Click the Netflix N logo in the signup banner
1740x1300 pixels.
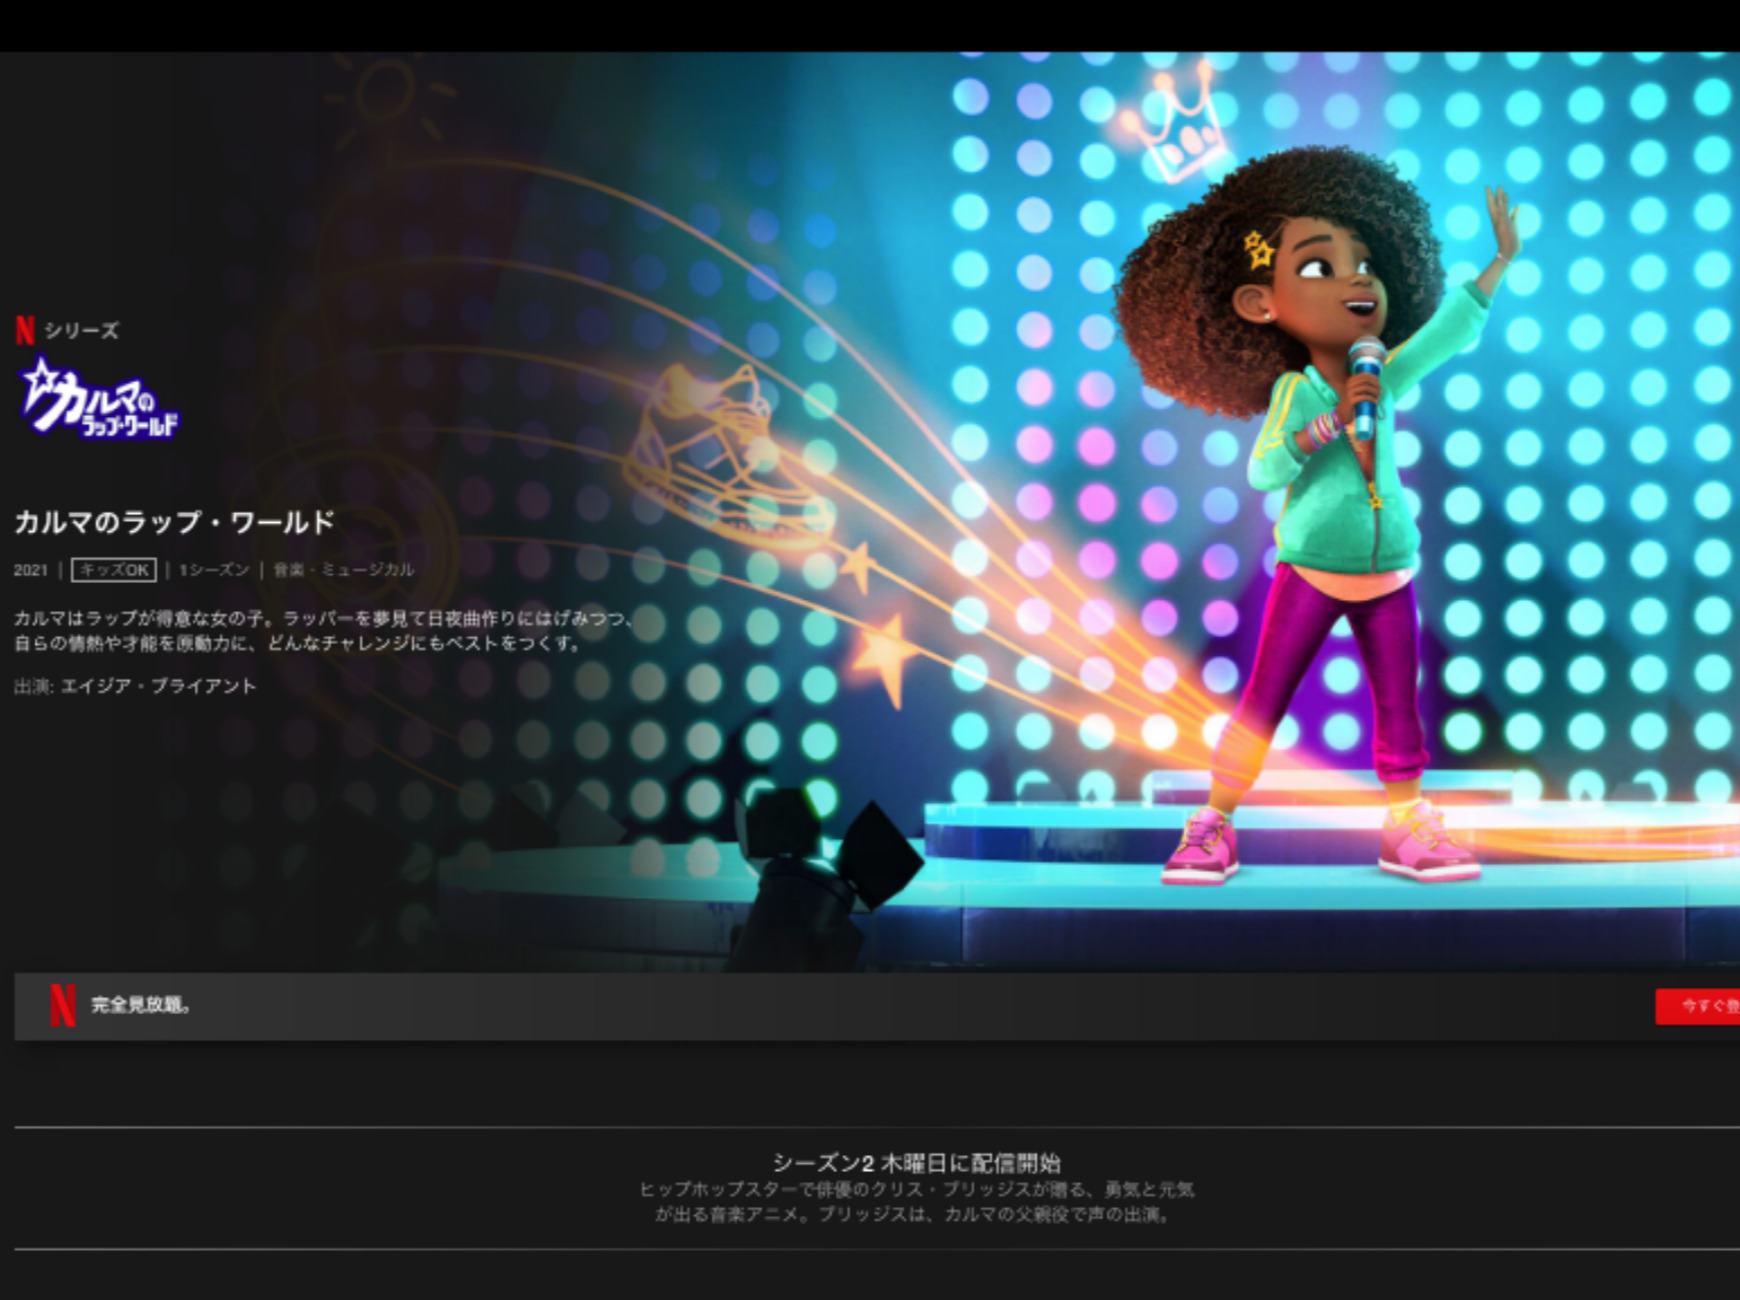coord(62,1006)
